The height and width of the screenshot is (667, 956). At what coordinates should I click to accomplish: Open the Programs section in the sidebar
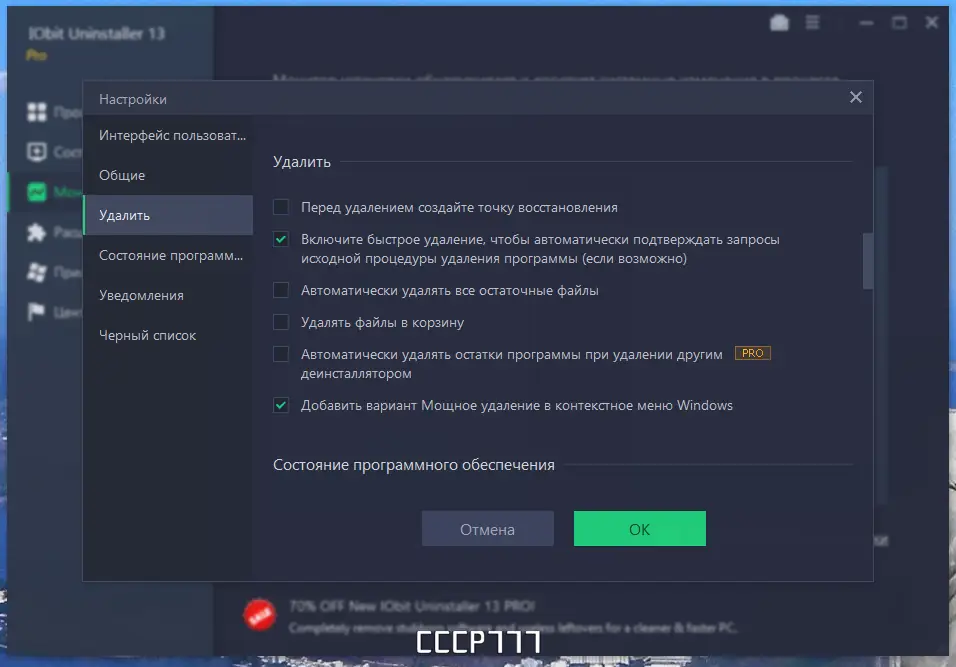click(x=35, y=111)
